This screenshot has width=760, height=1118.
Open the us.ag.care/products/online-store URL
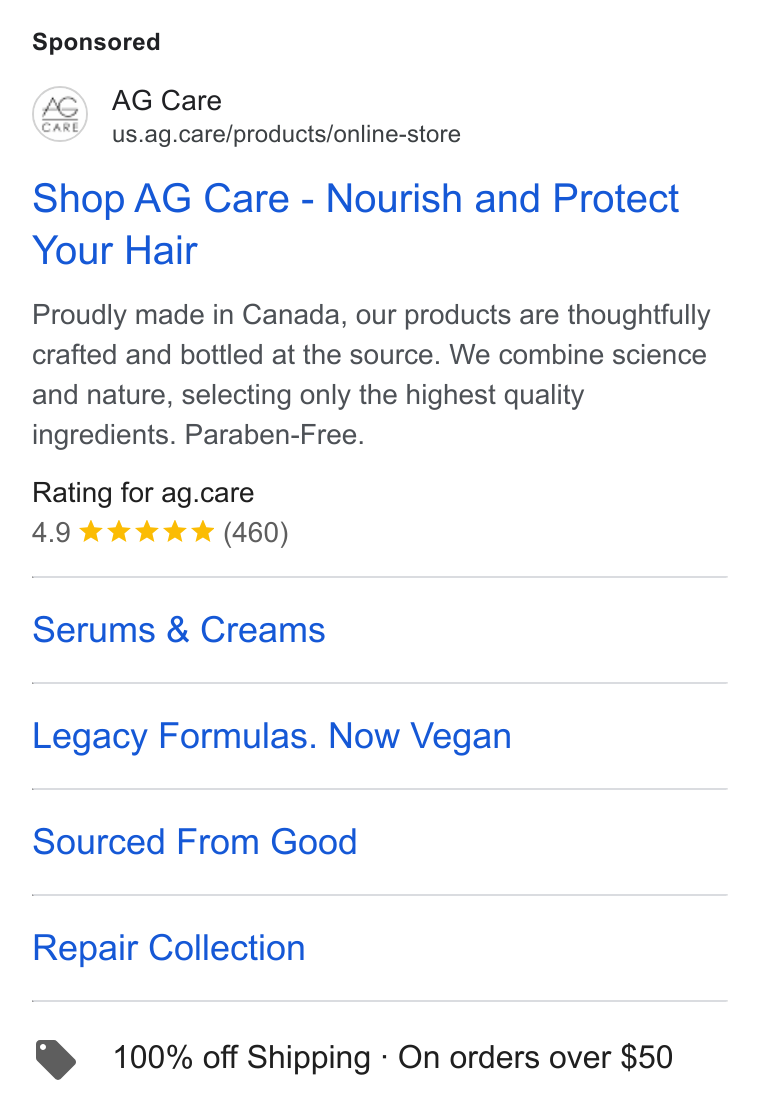point(286,134)
